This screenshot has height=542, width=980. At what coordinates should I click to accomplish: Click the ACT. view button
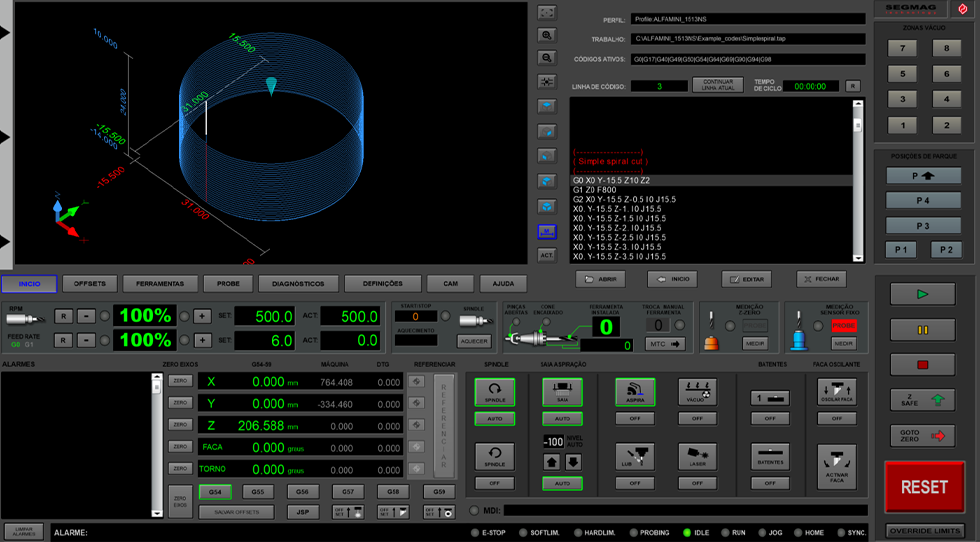(x=547, y=255)
